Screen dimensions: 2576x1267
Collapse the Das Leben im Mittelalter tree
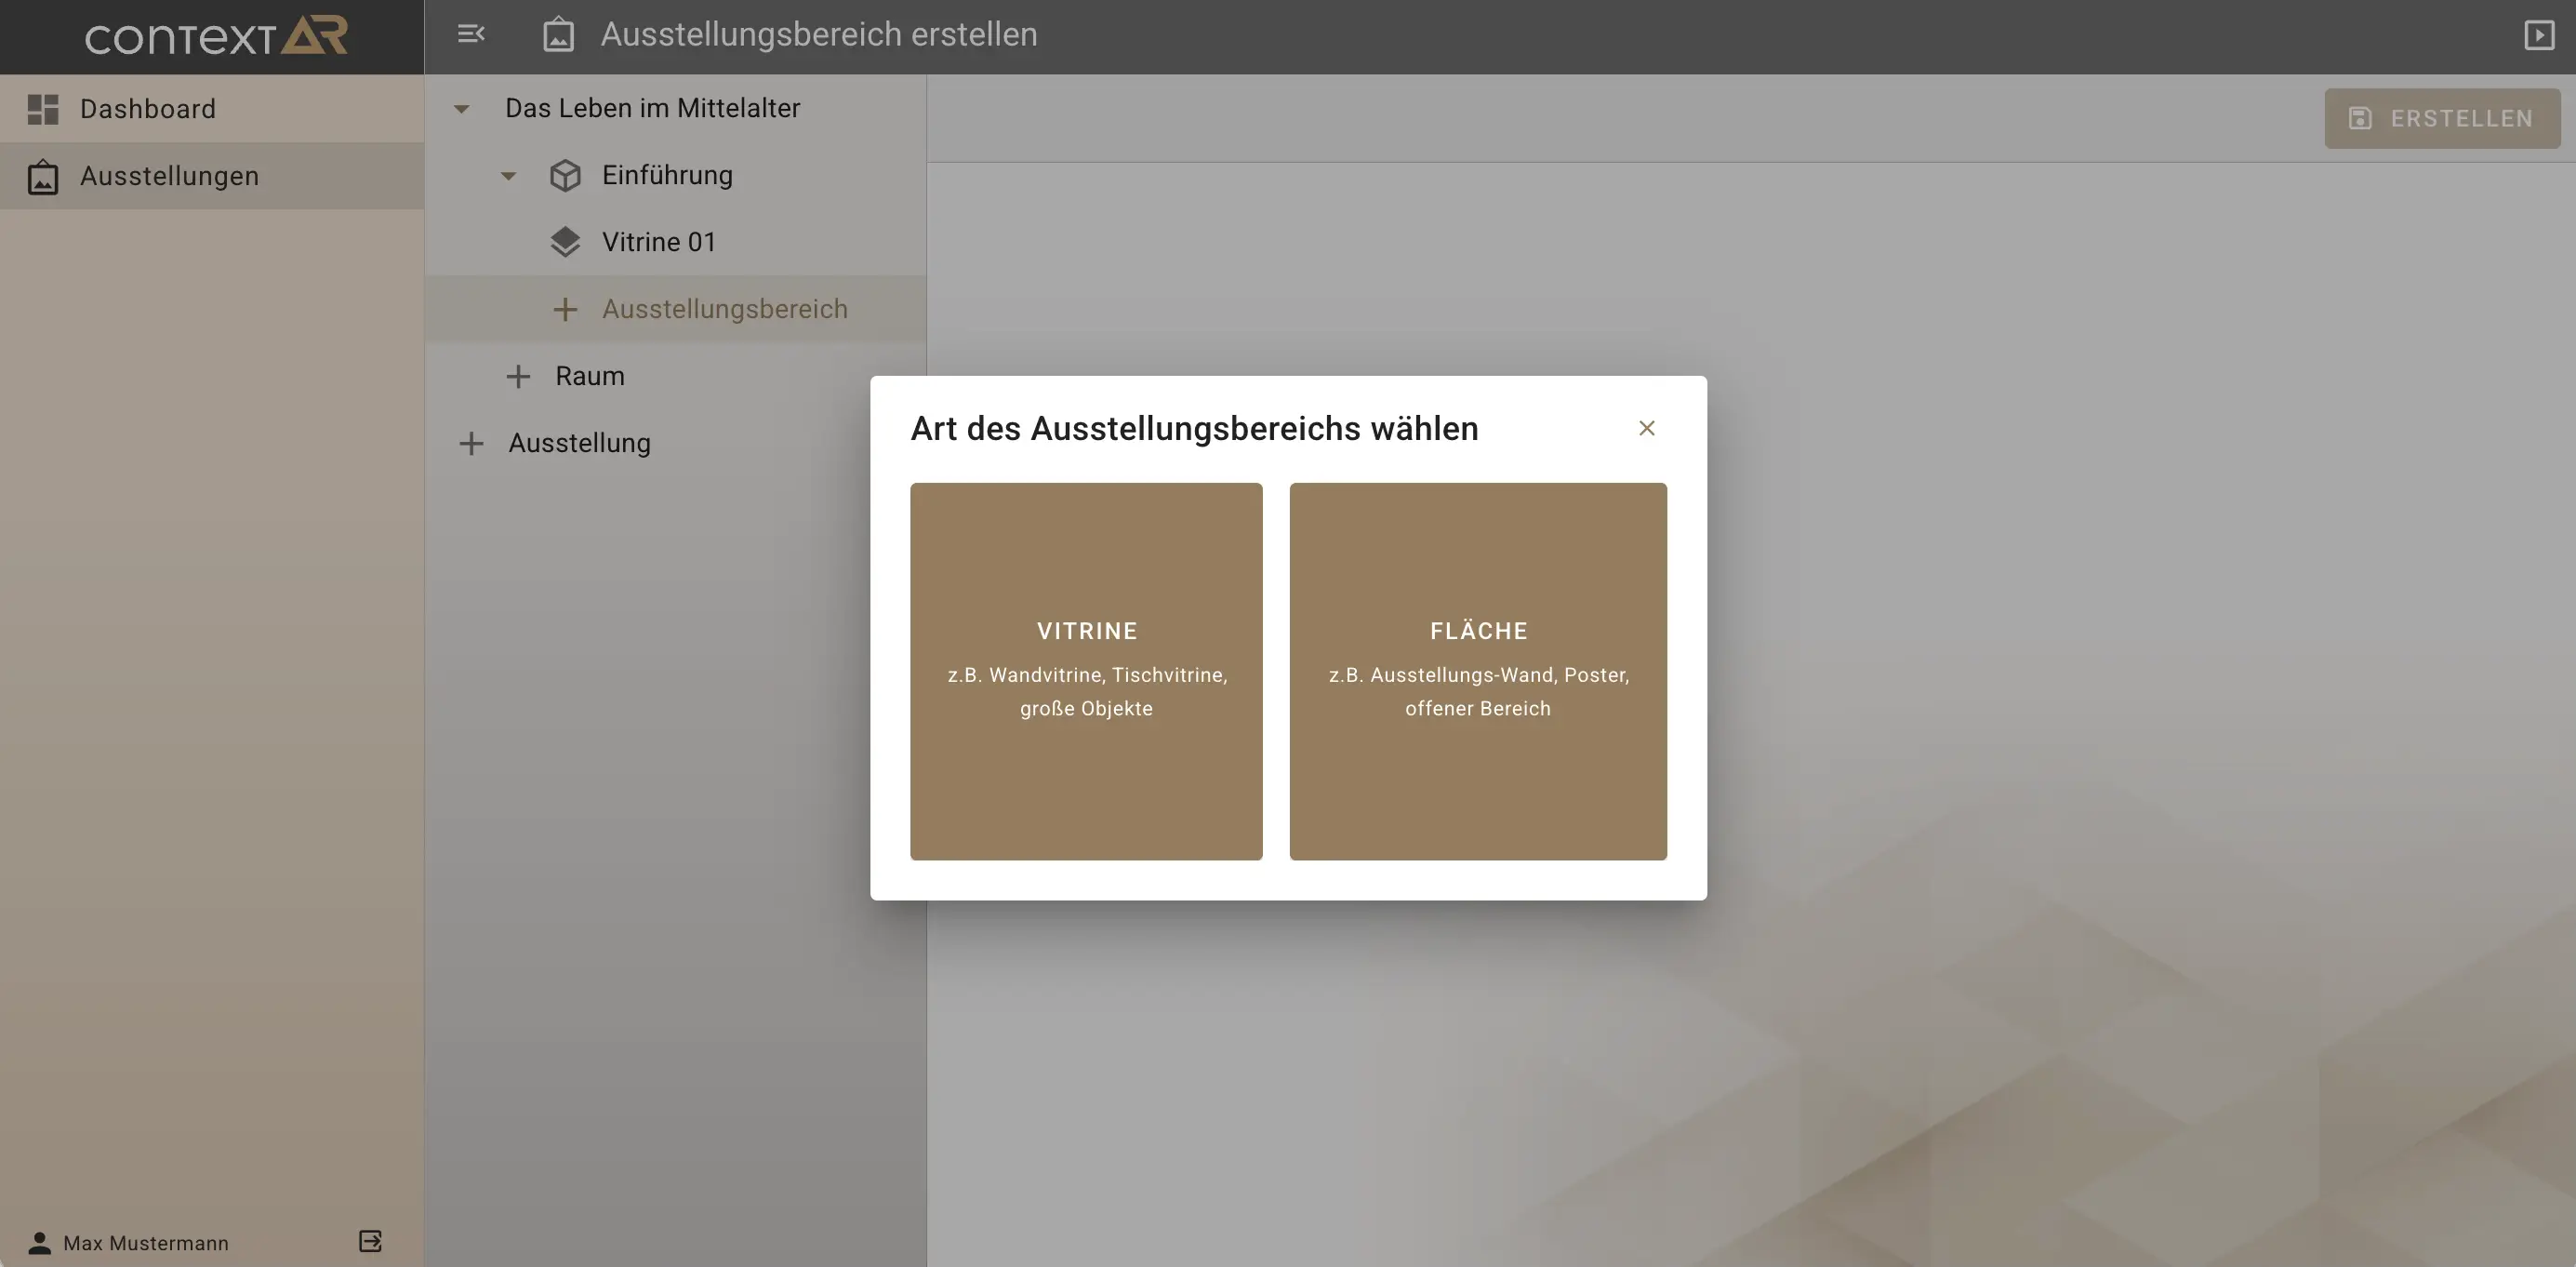pos(461,109)
